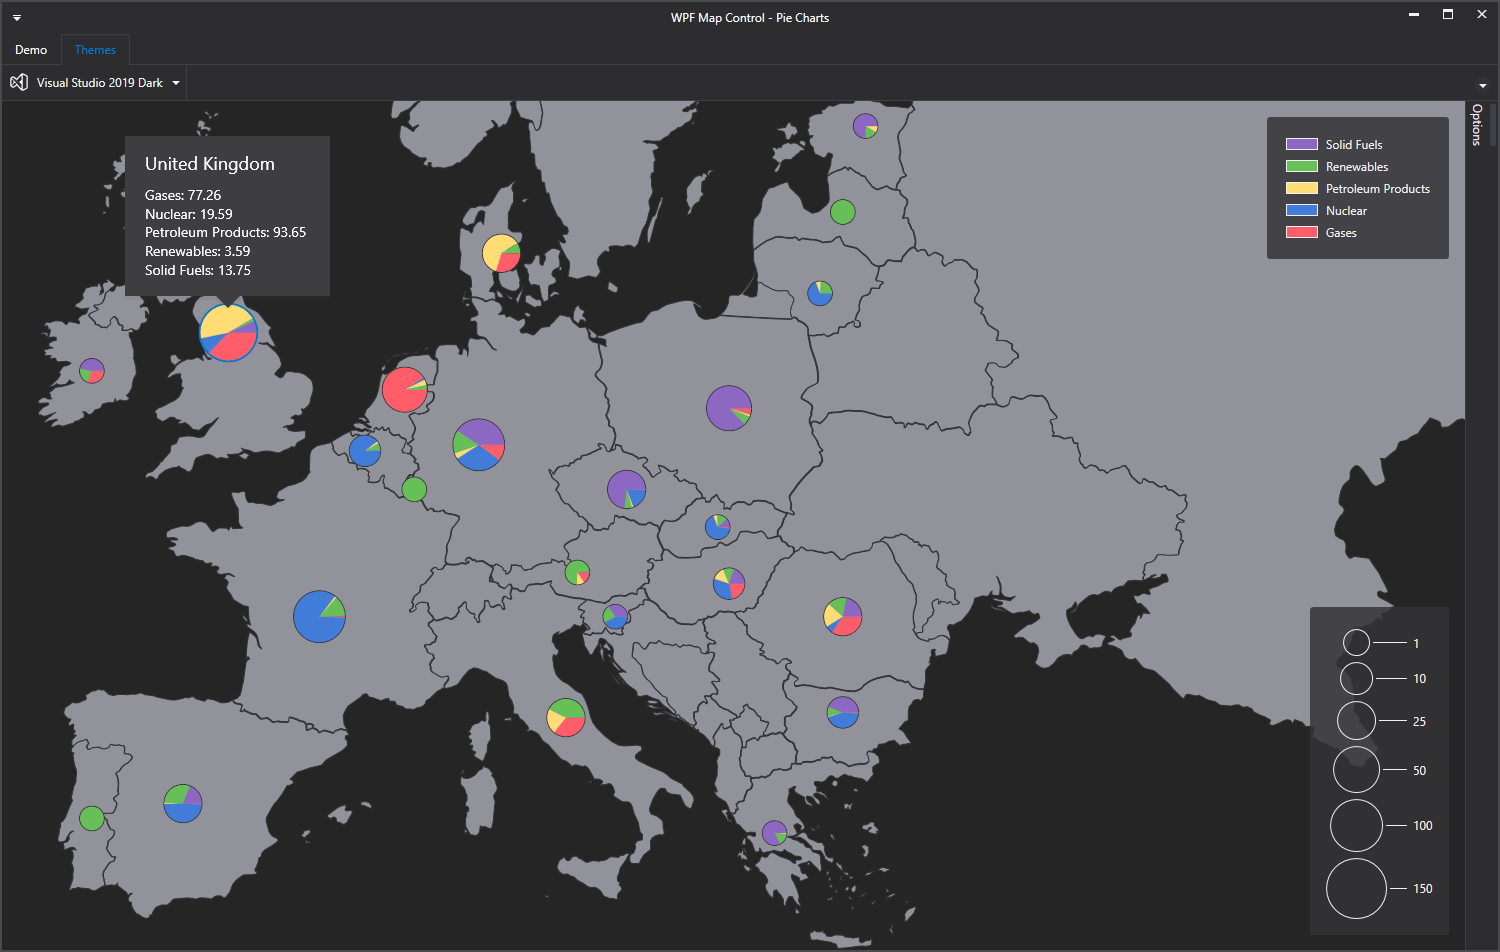This screenshot has height=952, width=1500.
Task: Select the France pie chart marker
Action: pyautogui.click(x=319, y=616)
